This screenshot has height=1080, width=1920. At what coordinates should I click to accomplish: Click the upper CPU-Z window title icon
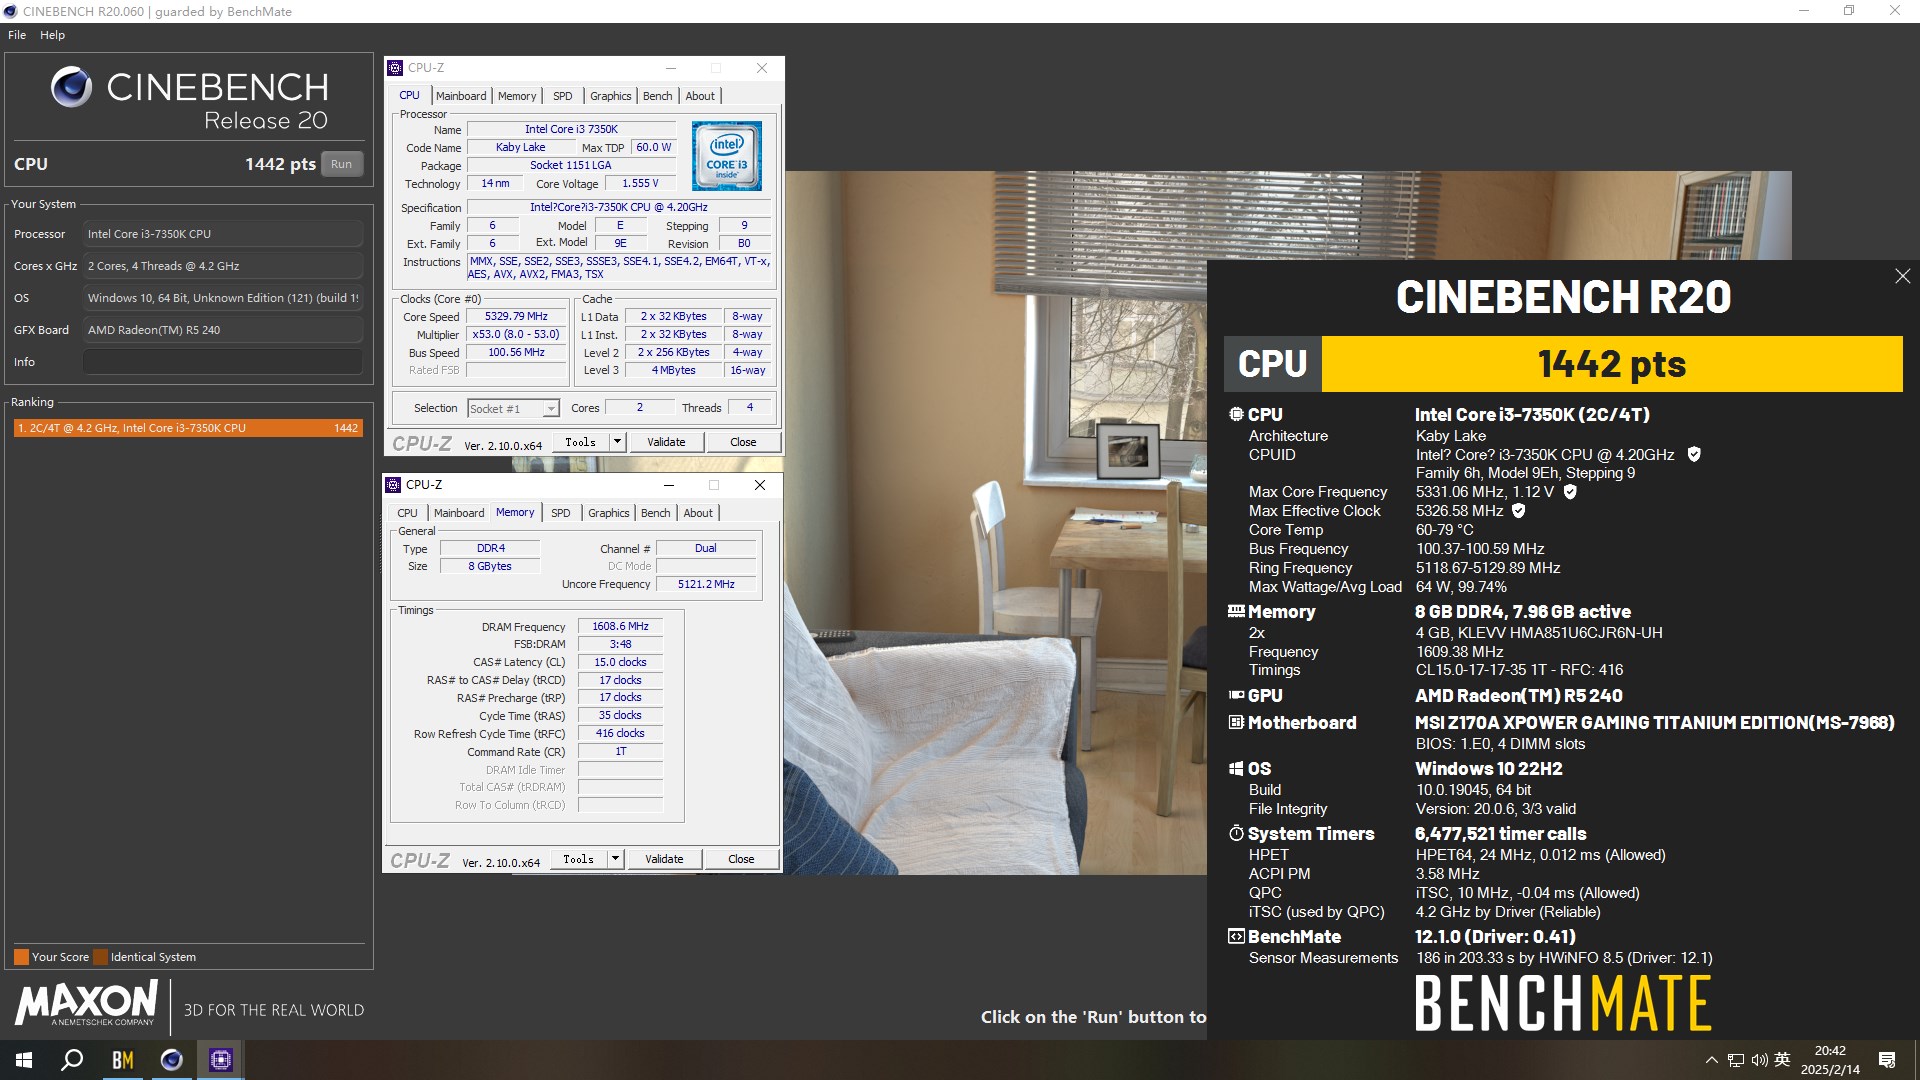click(395, 68)
